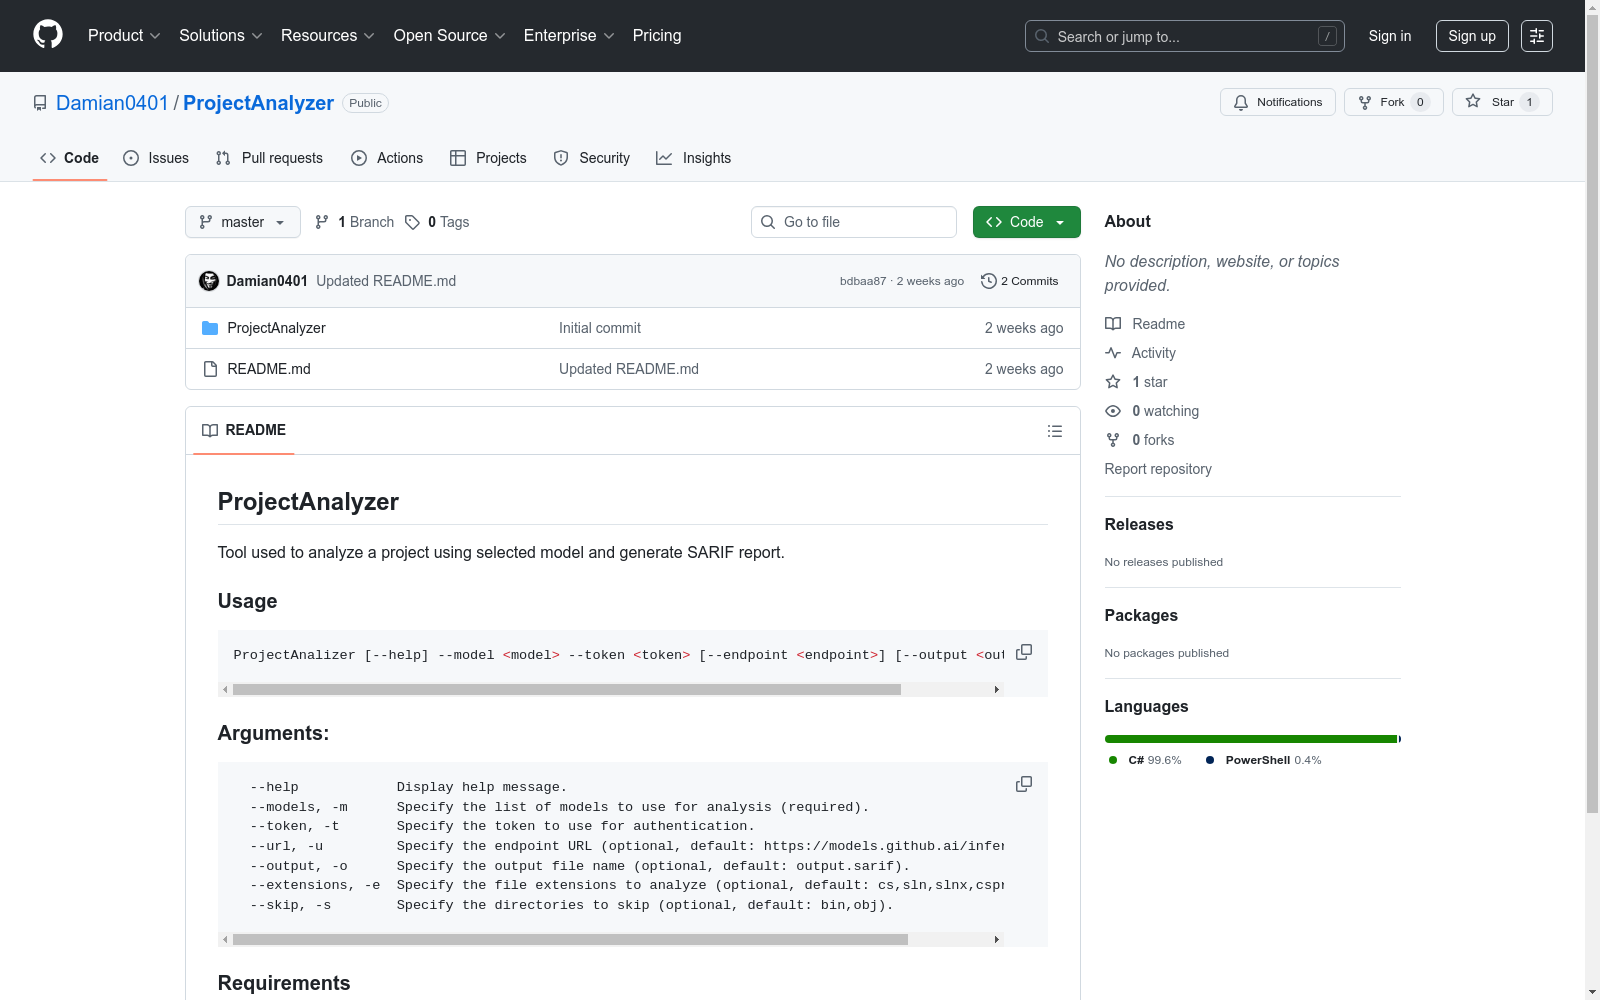This screenshot has width=1600, height=1000.
Task: View the 1 Branch link
Action: pyautogui.click(x=355, y=222)
